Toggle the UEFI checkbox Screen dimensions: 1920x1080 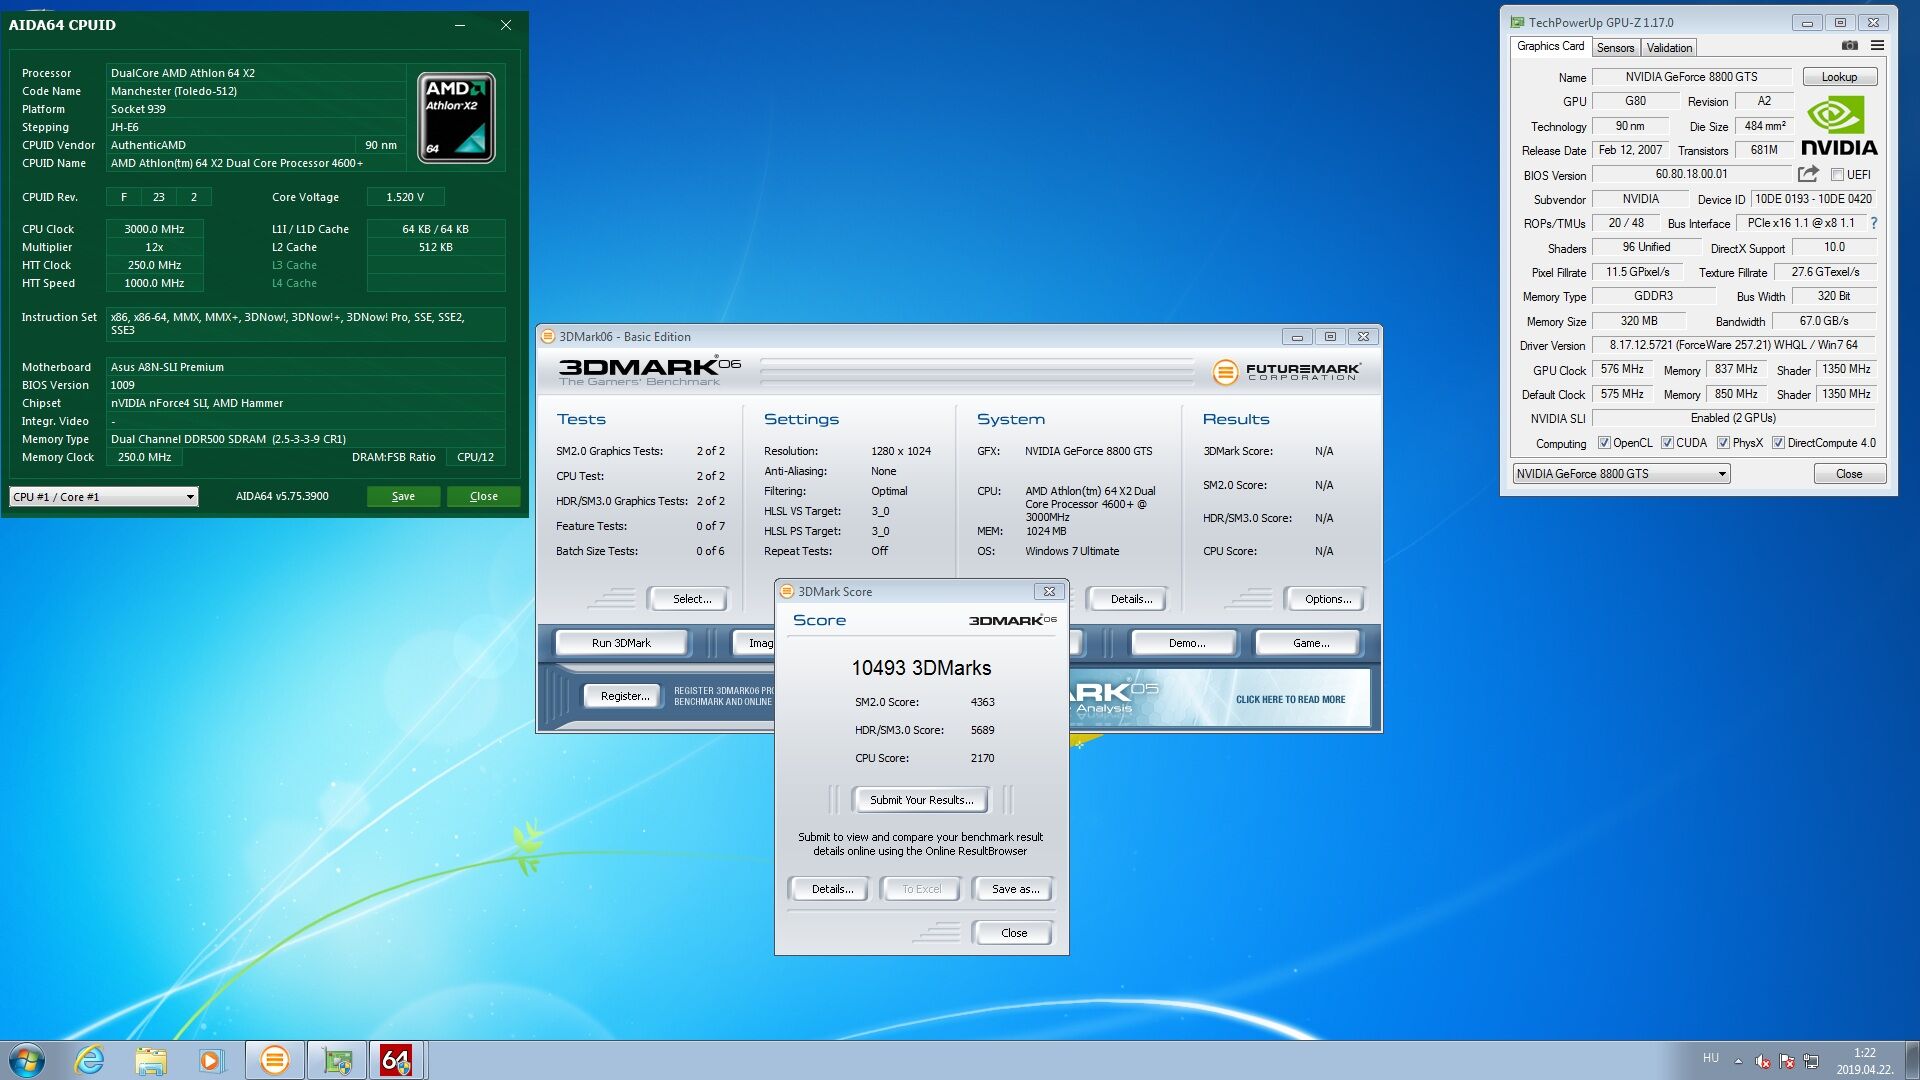tap(1837, 175)
